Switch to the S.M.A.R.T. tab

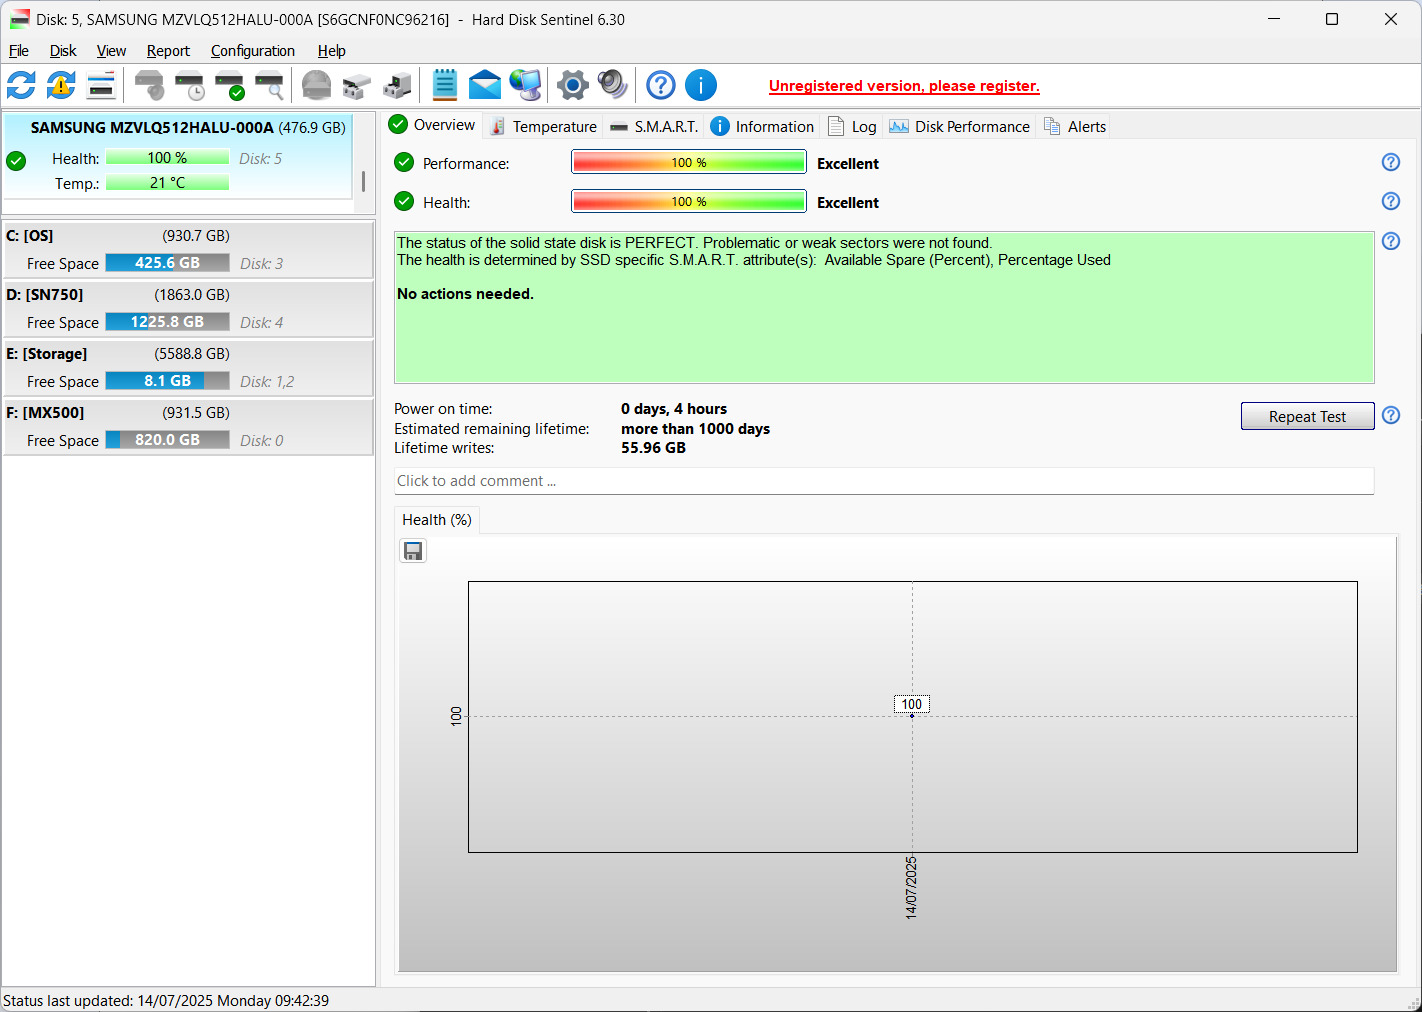655,127
